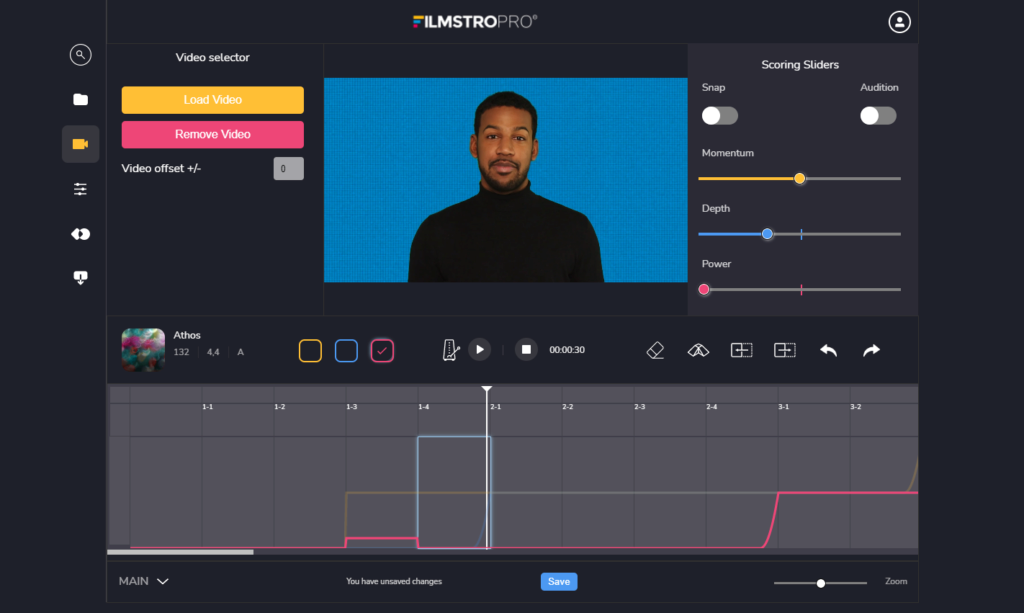Viewport: 1024px width, 613px height.
Task: Play the track
Action: [x=480, y=350]
